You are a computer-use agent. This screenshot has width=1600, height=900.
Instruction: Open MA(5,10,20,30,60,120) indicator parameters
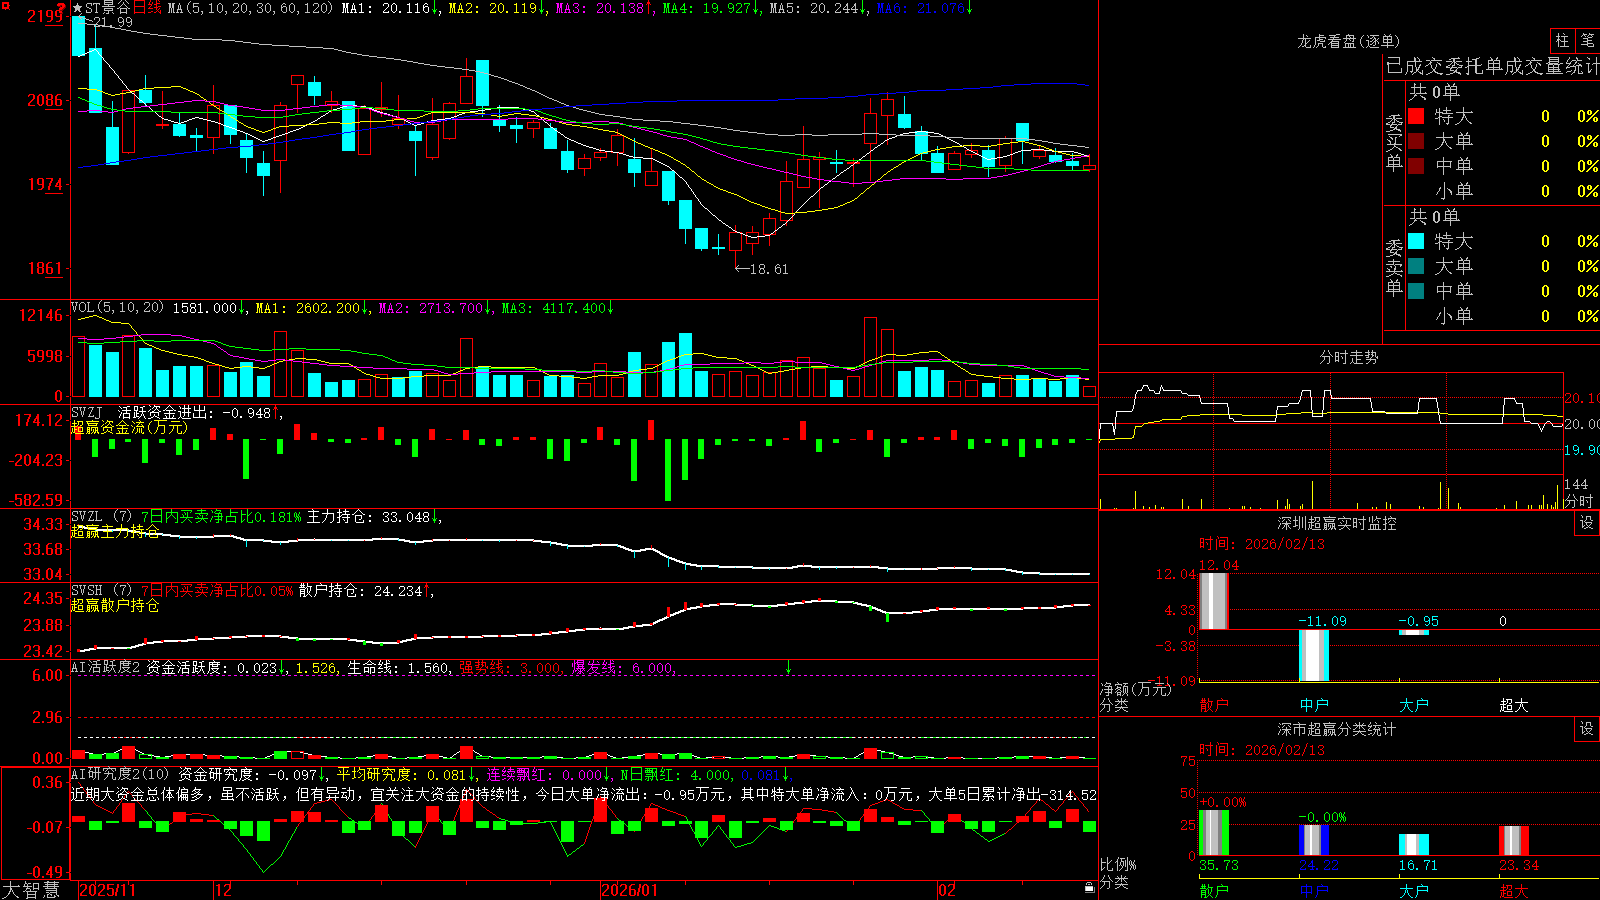point(250,8)
